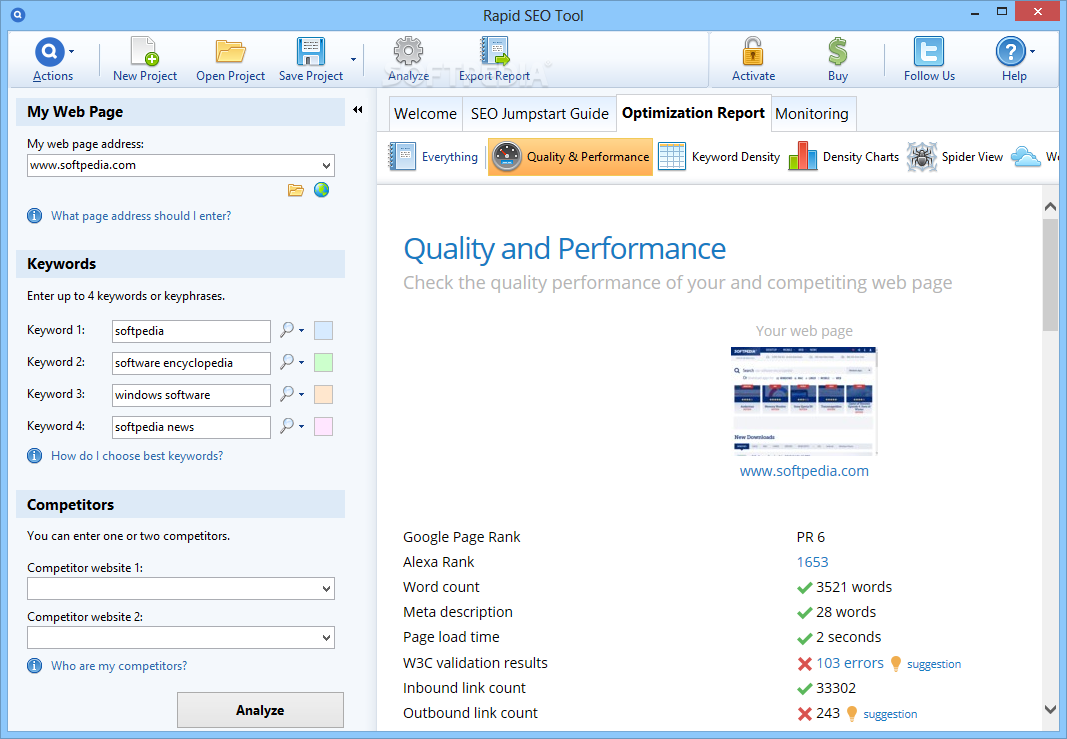The height and width of the screenshot is (739, 1067).
Task: Expand Competitor website 2 dropdown
Action: point(327,638)
